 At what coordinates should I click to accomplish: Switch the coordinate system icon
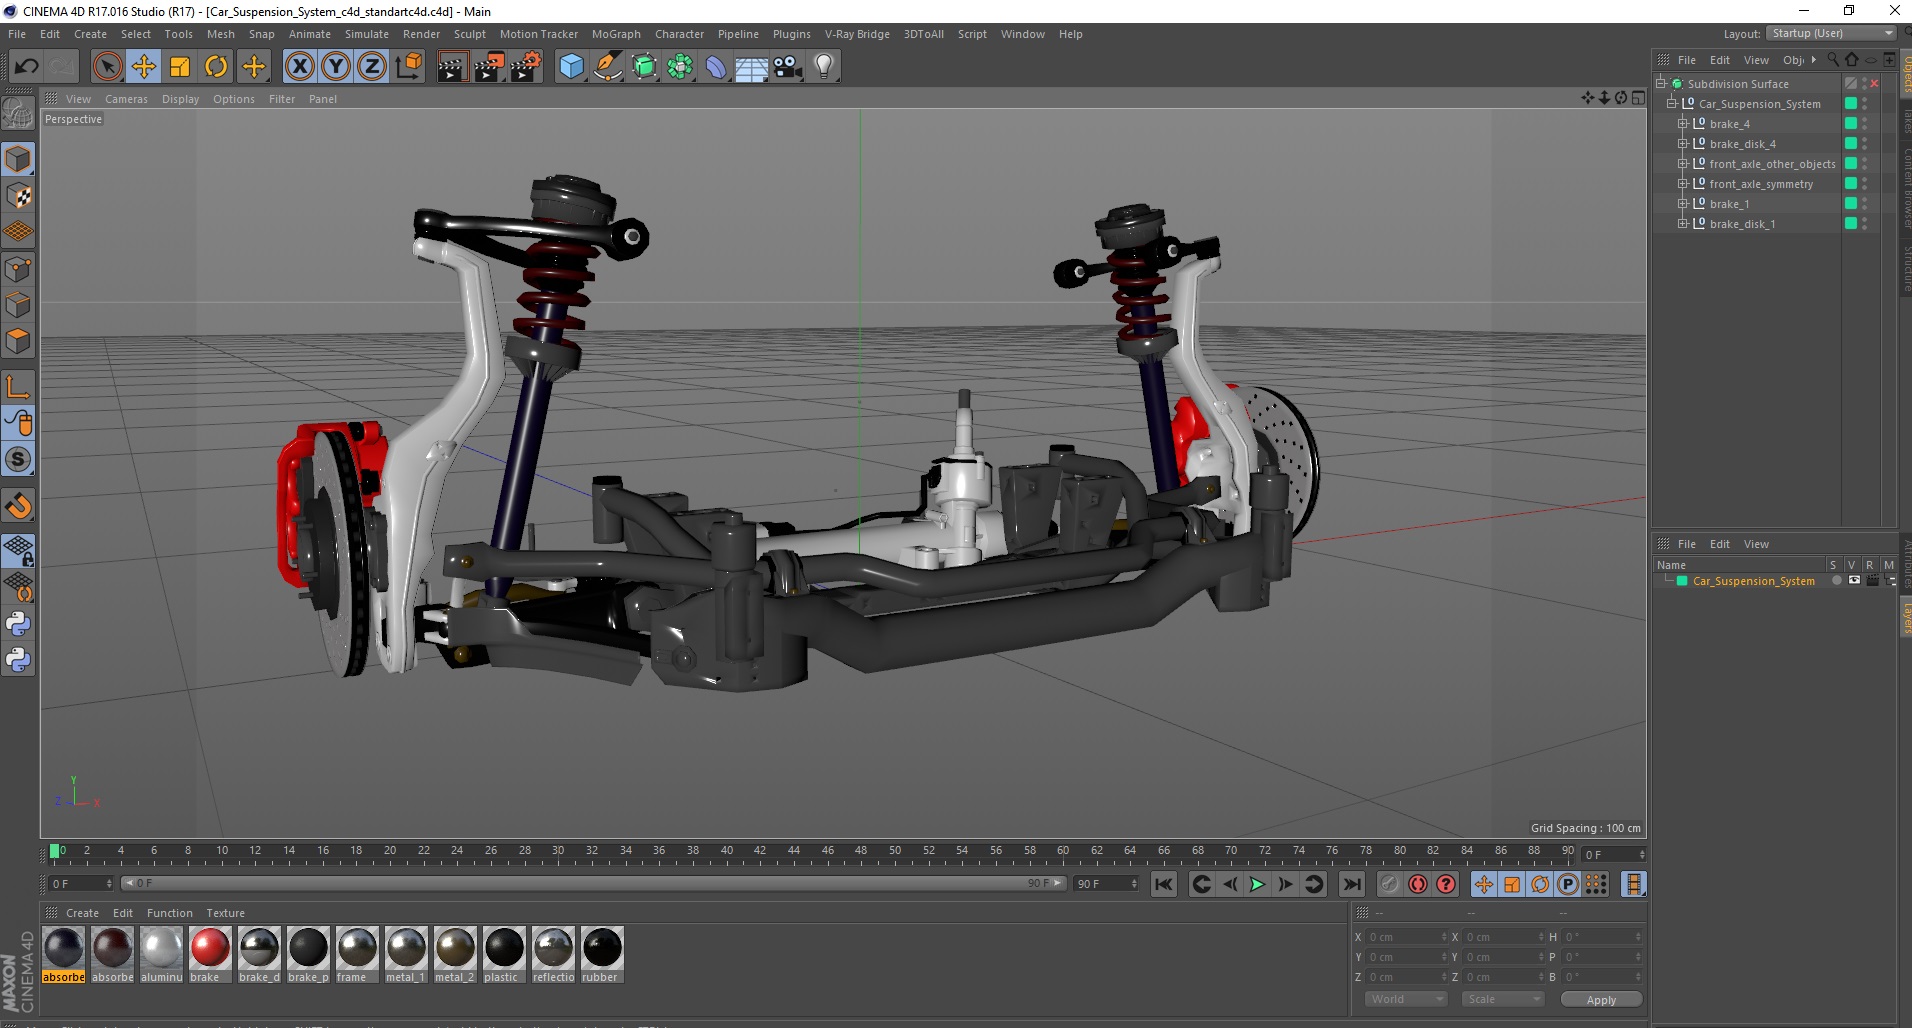tap(408, 67)
